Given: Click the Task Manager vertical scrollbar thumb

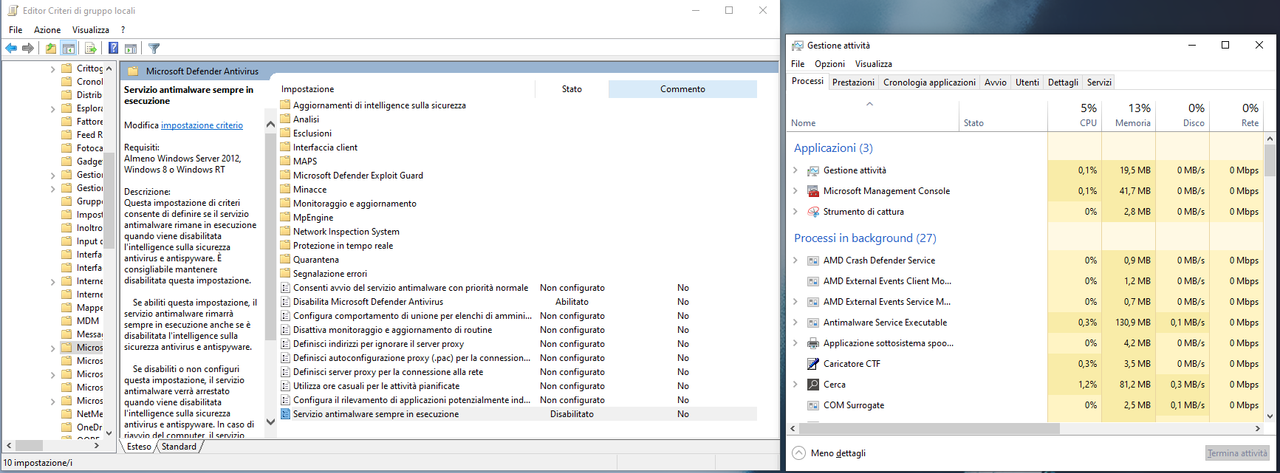Looking at the screenshot, I should [1270, 160].
